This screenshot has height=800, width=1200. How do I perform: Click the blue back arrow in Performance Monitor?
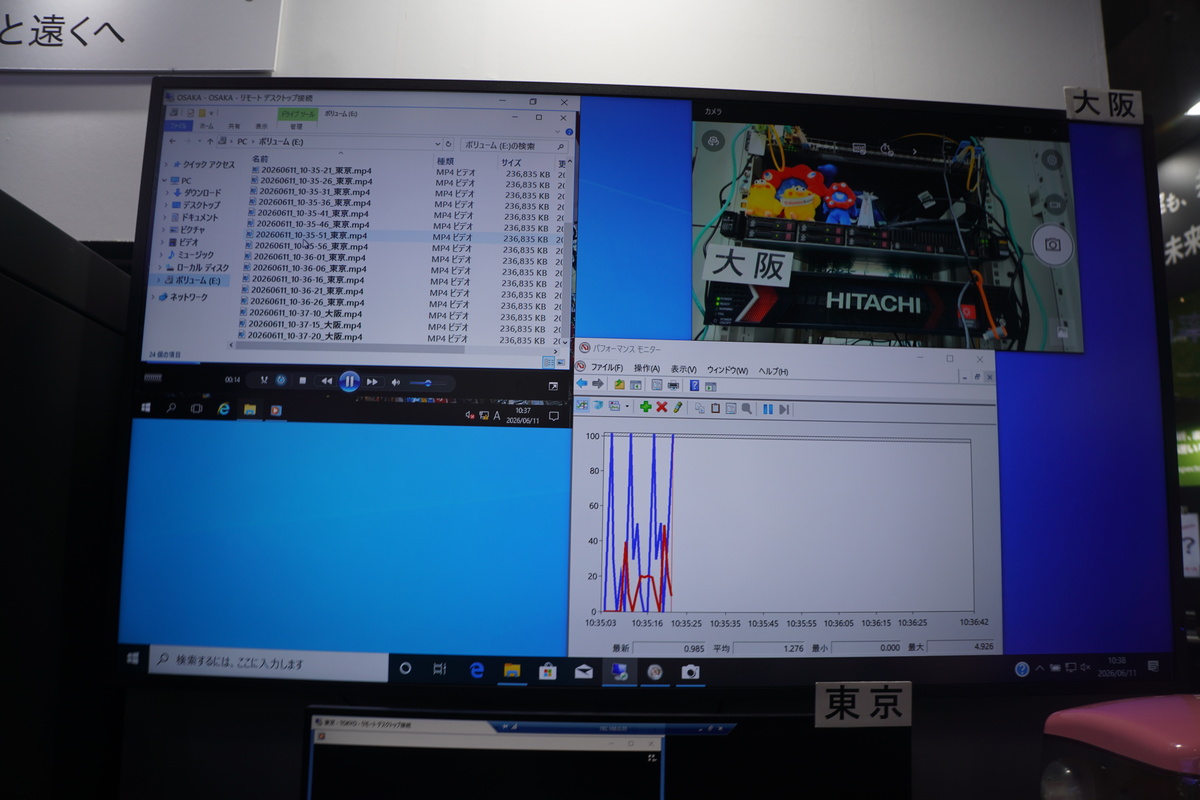pos(582,384)
